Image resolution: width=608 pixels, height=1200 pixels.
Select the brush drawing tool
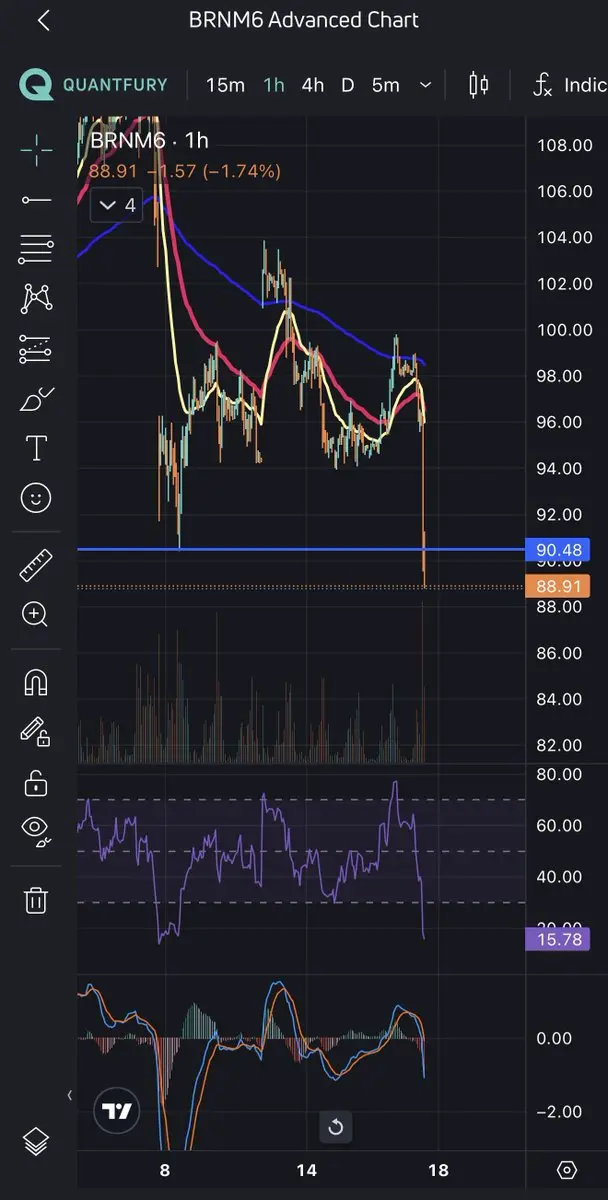(36, 400)
